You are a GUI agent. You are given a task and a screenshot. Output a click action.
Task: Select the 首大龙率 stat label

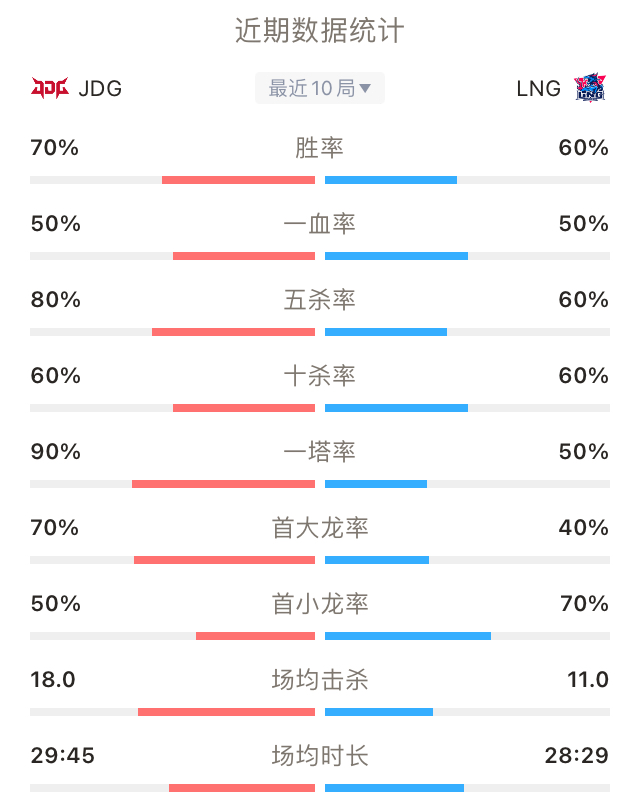[x=319, y=528]
